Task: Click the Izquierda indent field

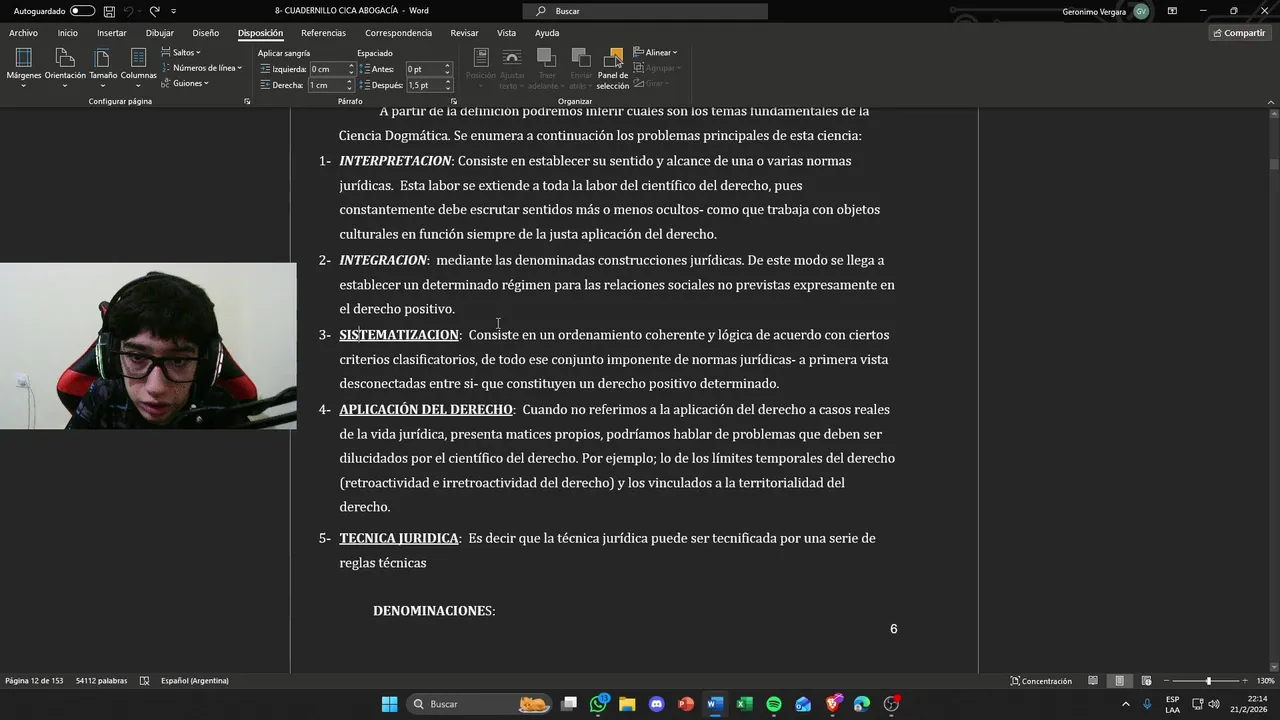Action: [327, 69]
